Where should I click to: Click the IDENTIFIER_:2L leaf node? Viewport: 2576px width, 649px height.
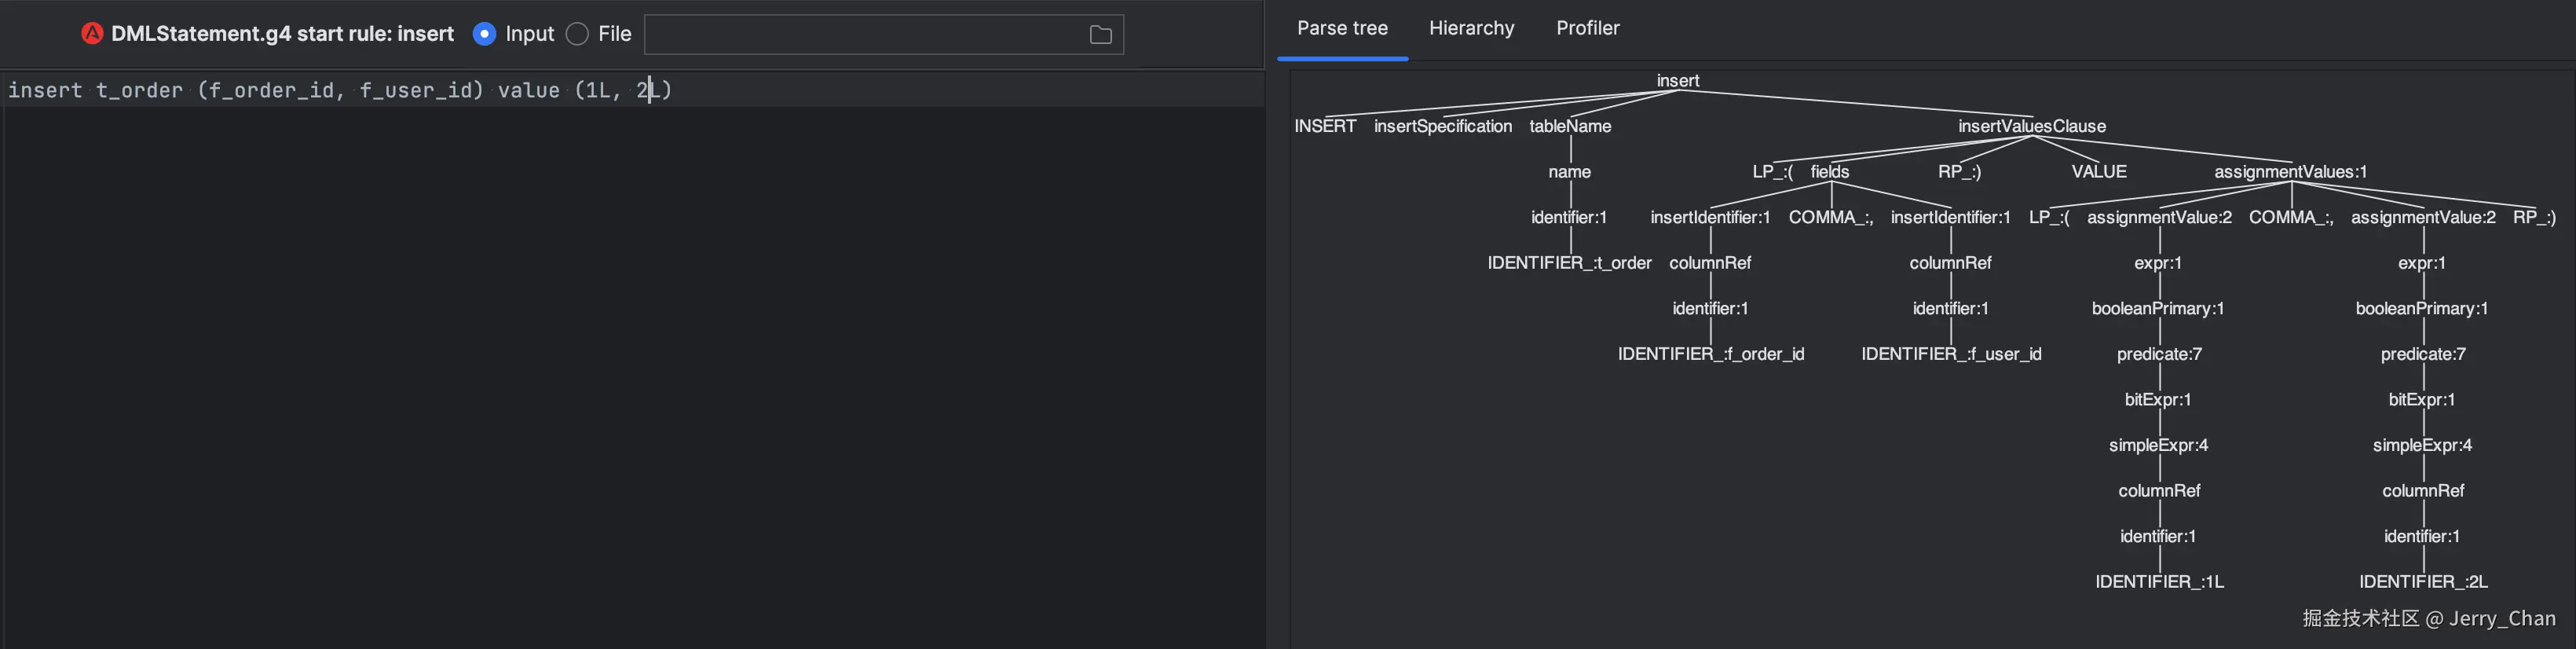(2422, 582)
